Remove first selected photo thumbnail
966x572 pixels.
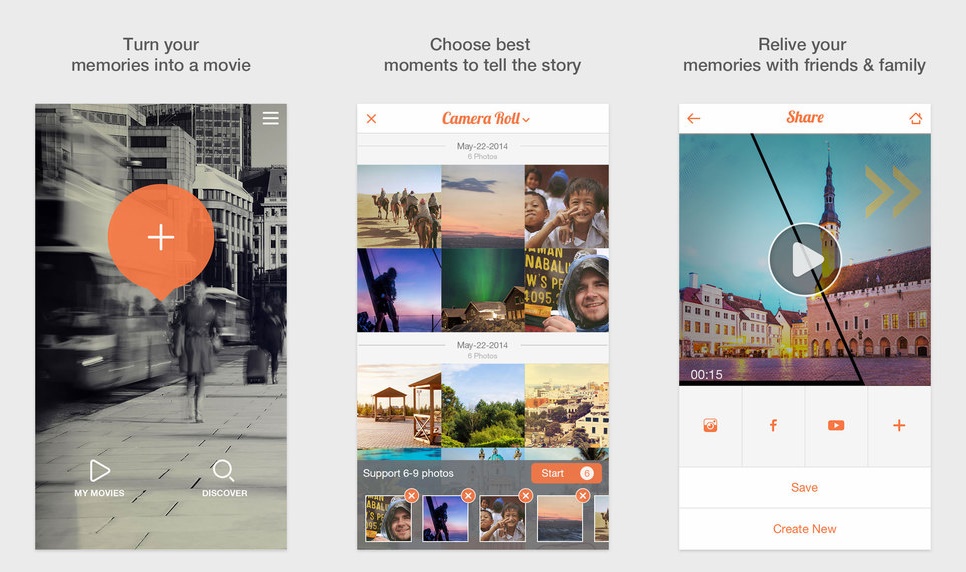click(x=411, y=496)
